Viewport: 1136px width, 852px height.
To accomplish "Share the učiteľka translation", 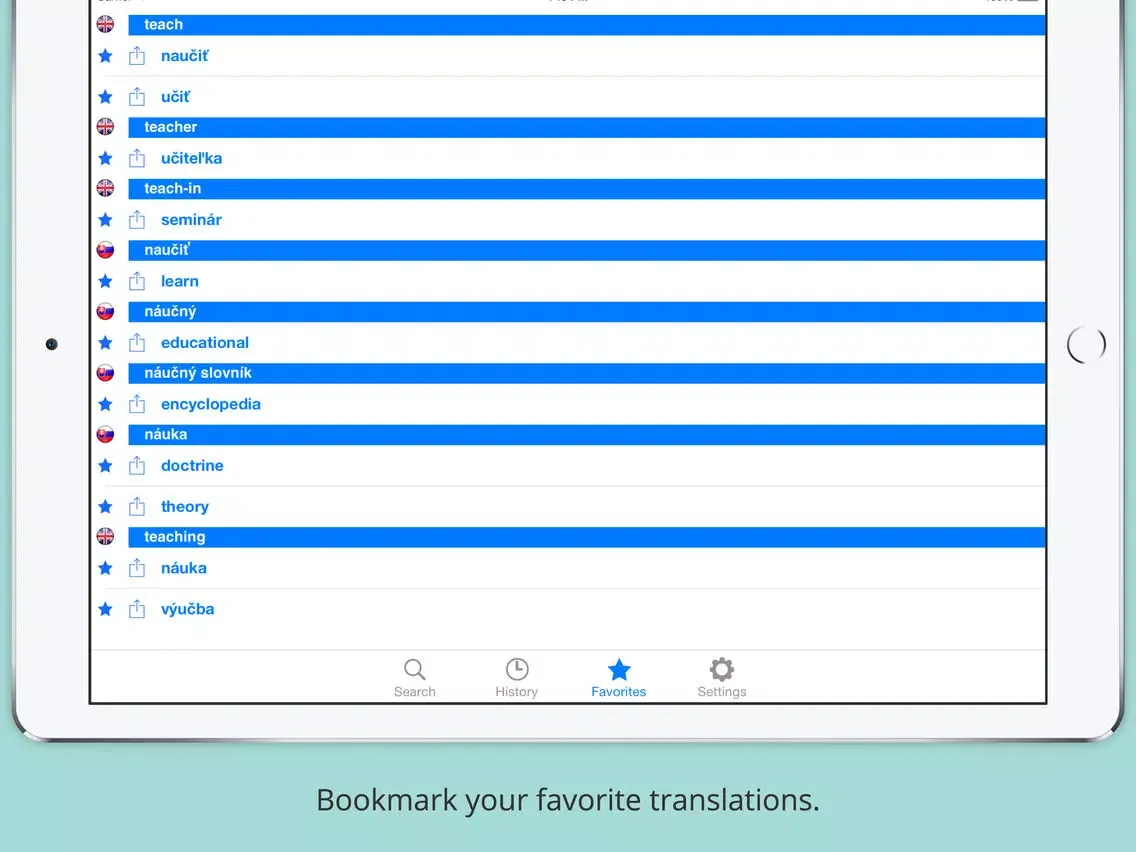I will [x=137, y=158].
